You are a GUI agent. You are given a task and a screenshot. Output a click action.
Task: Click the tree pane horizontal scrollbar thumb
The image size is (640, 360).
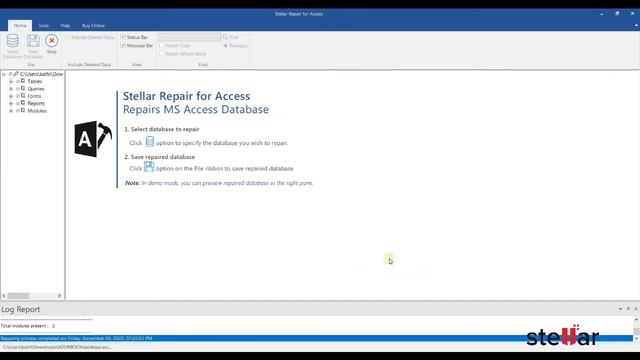[18, 296]
